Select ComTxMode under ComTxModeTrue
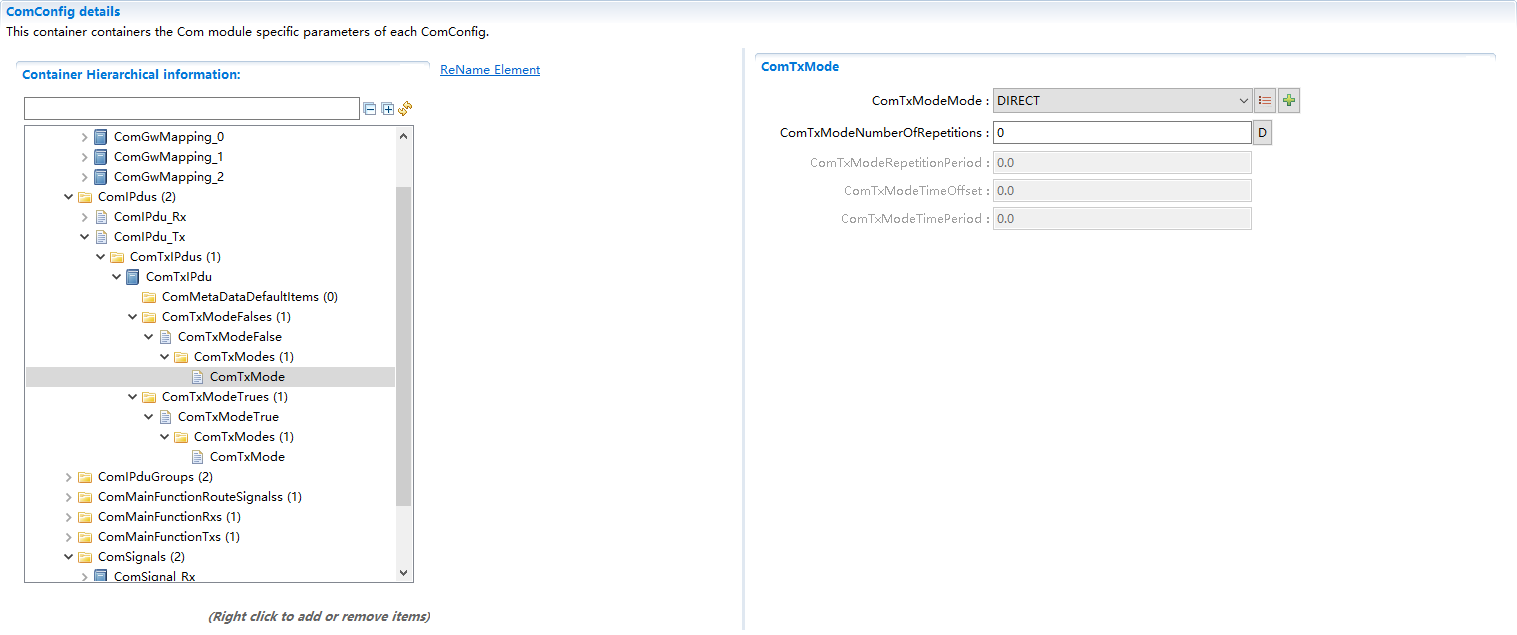The height and width of the screenshot is (635, 1517). click(247, 457)
